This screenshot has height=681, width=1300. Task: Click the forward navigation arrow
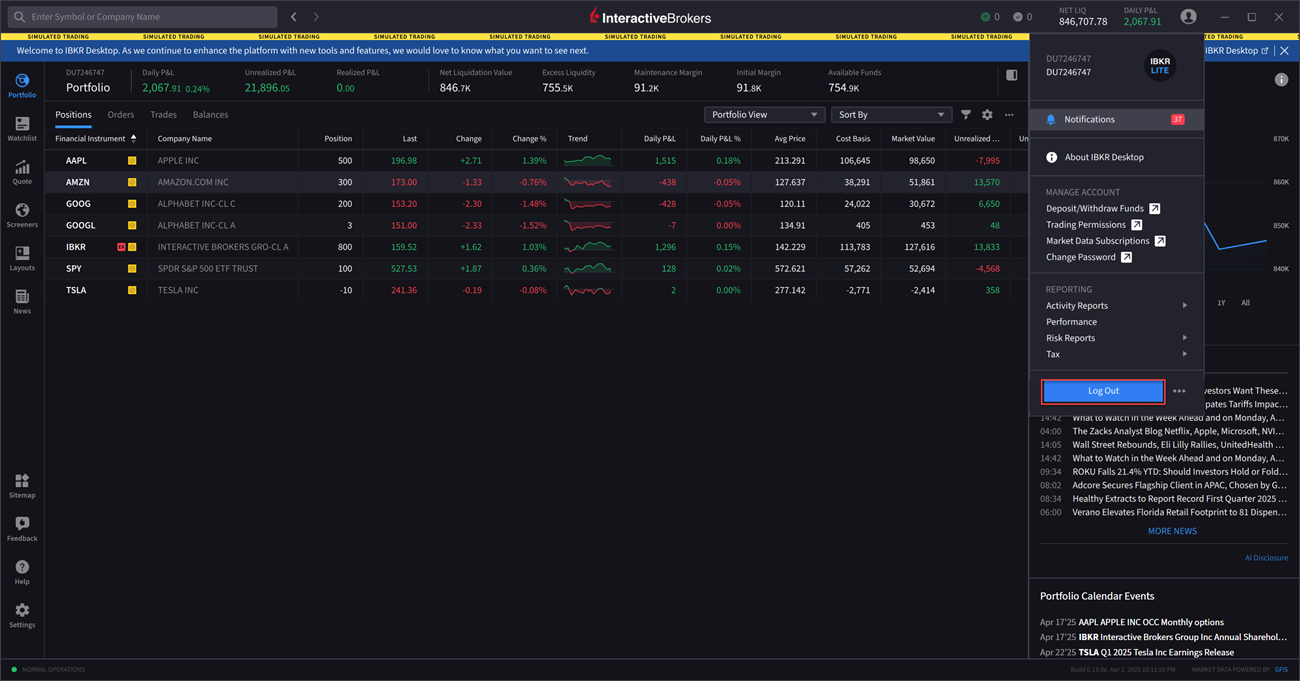(316, 17)
